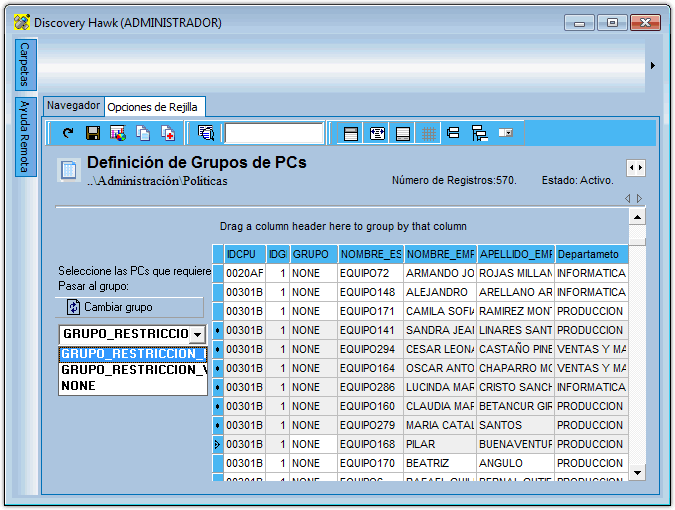
Task: Open the Ayuda Remota side tab
Action: 25,137
